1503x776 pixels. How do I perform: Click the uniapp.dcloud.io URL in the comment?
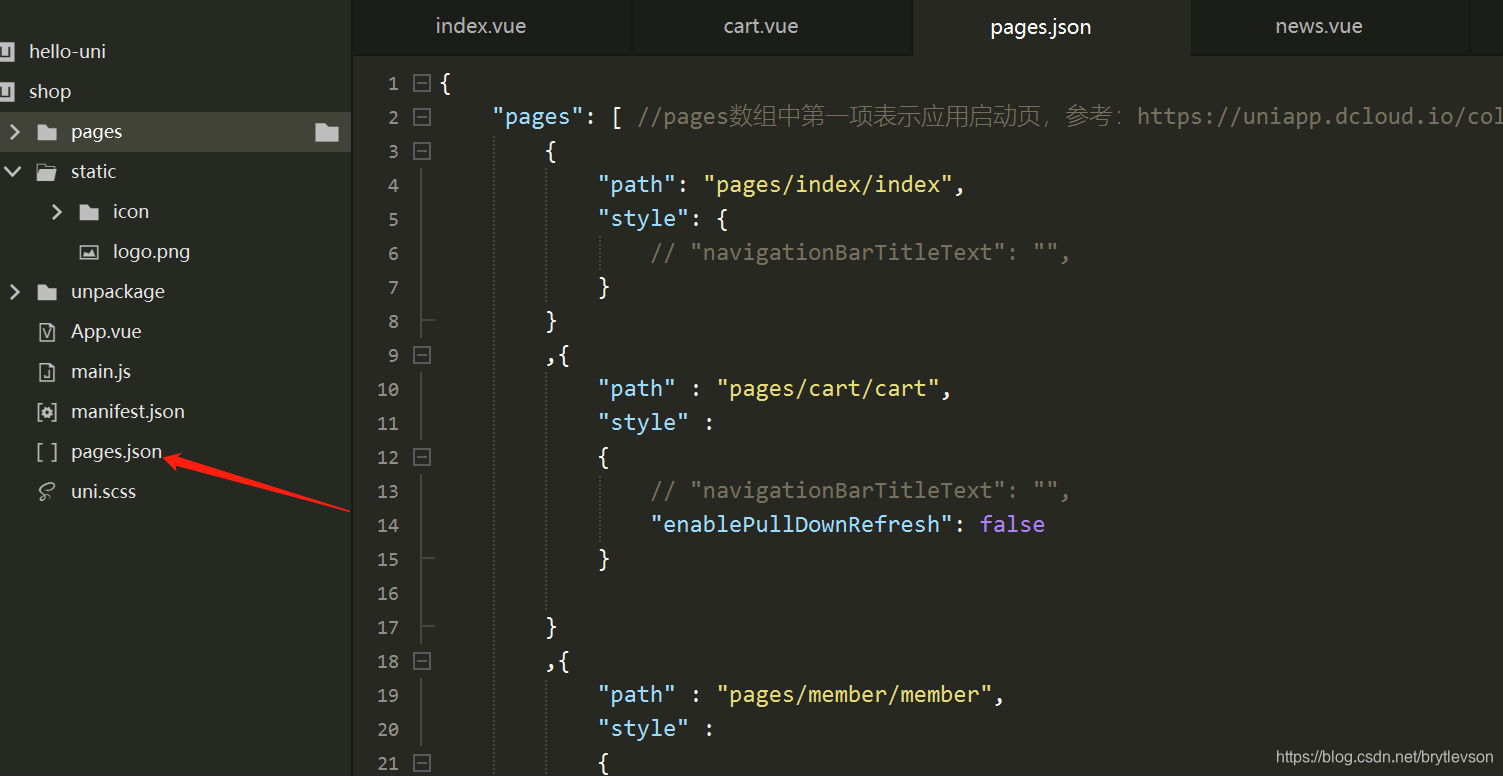1319,117
